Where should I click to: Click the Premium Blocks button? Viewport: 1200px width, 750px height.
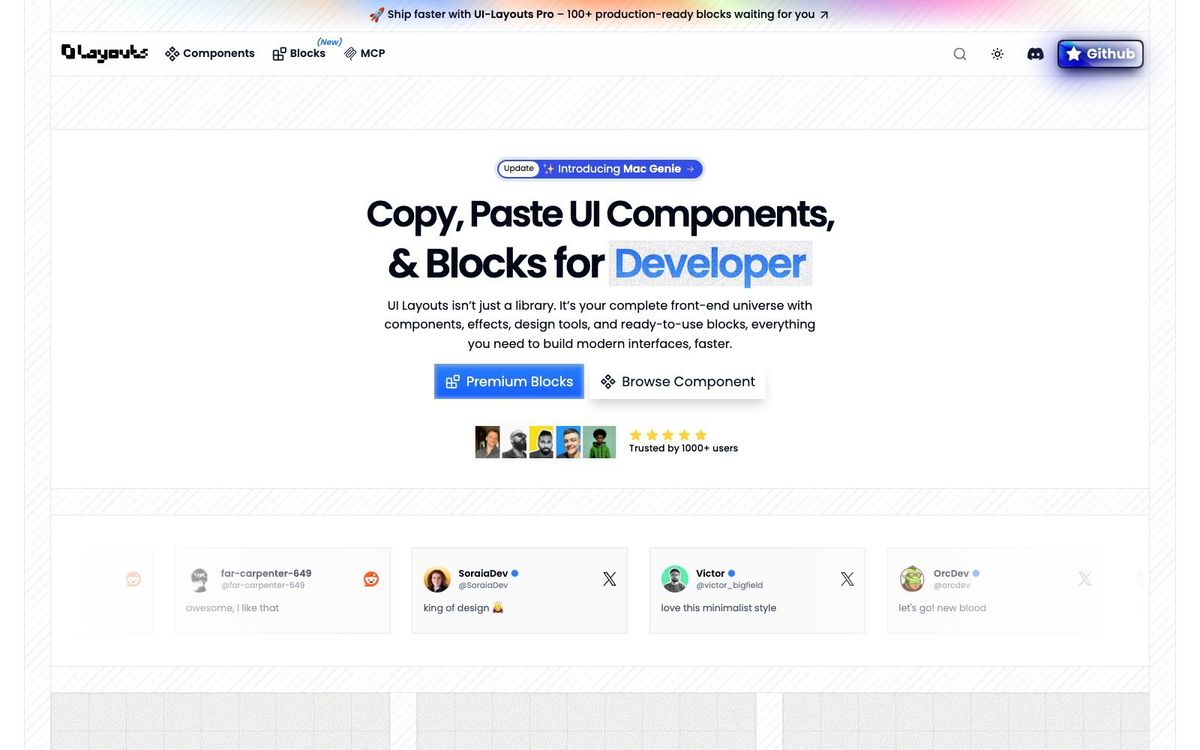(x=509, y=381)
